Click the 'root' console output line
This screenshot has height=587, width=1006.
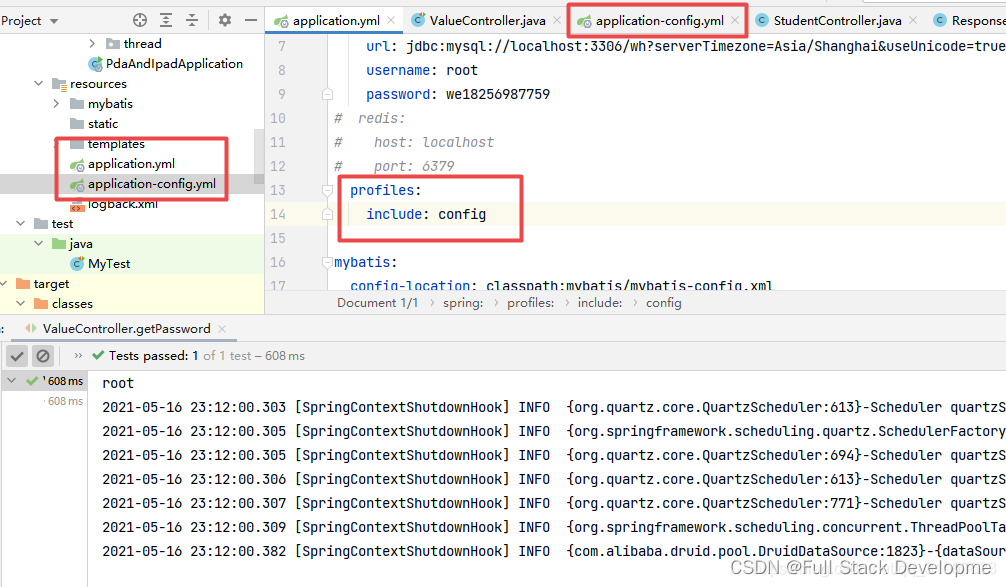[118, 383]
